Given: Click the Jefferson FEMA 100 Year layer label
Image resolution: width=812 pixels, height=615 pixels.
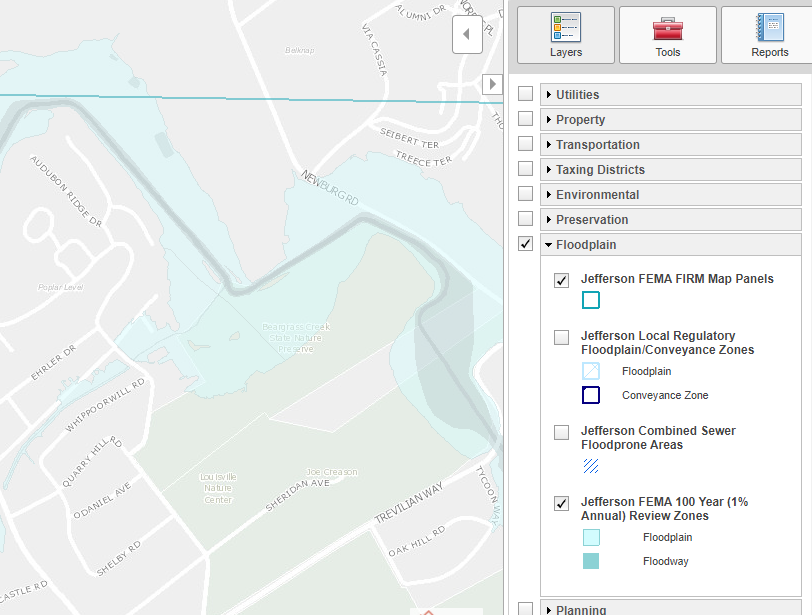Looking at the screenshot, I should click(x=664, y=509).
